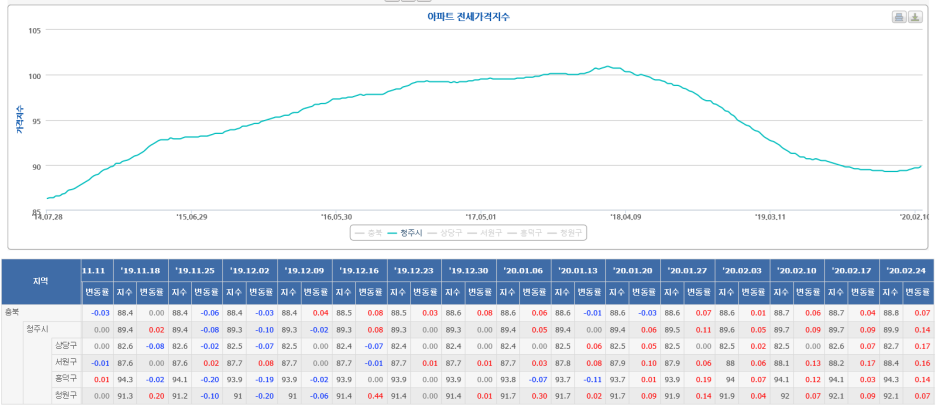Click the 지수 subheader under '19.11.18
Screen dimensions: 936x405
click(124, 292)
